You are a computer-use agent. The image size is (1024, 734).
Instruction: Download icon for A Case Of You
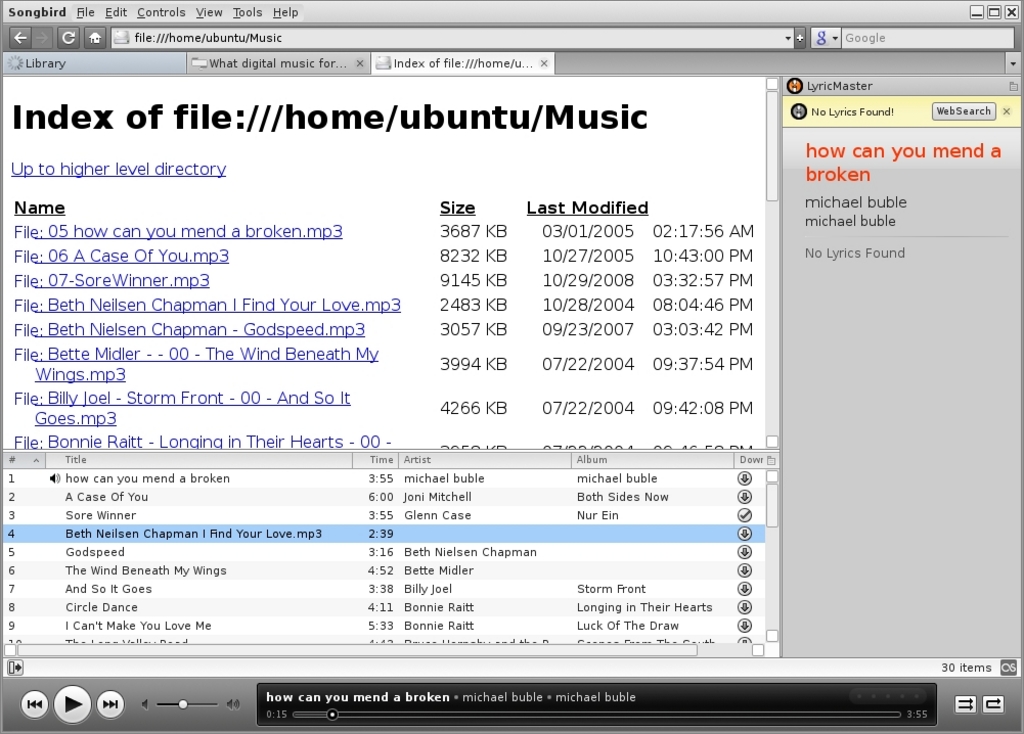(744, 497)
